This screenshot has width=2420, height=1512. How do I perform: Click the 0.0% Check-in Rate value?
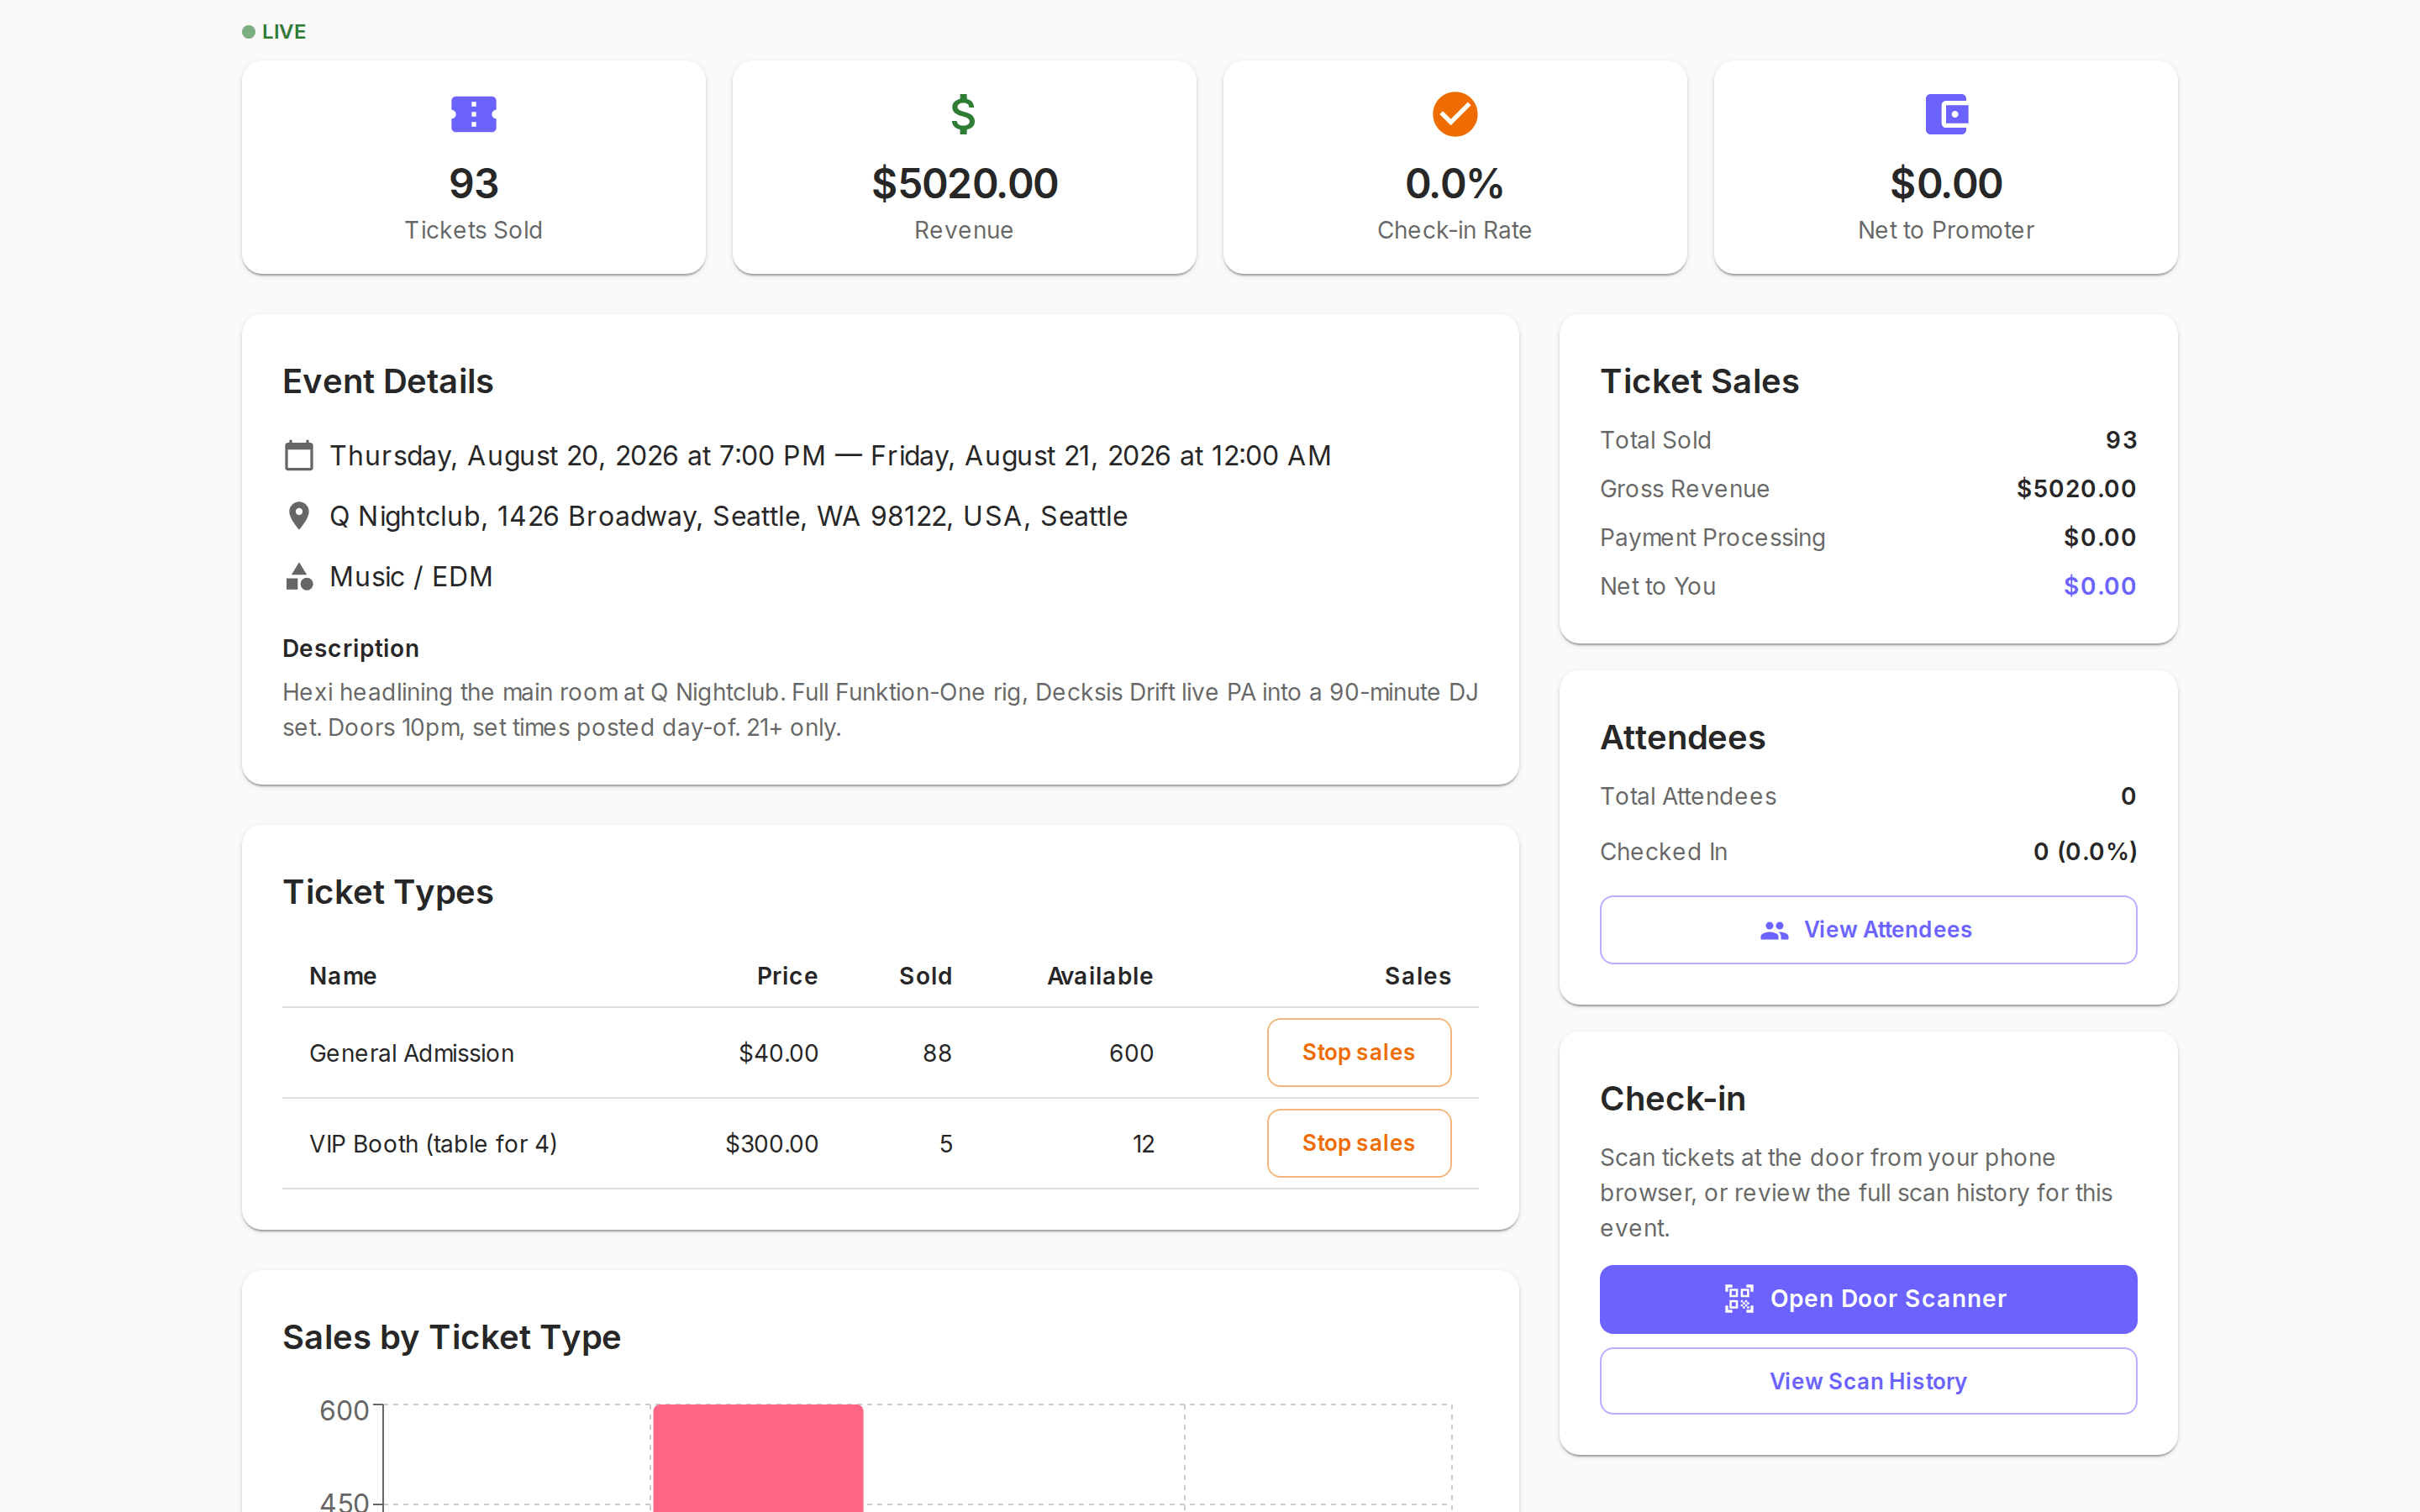coord(1454,184)
